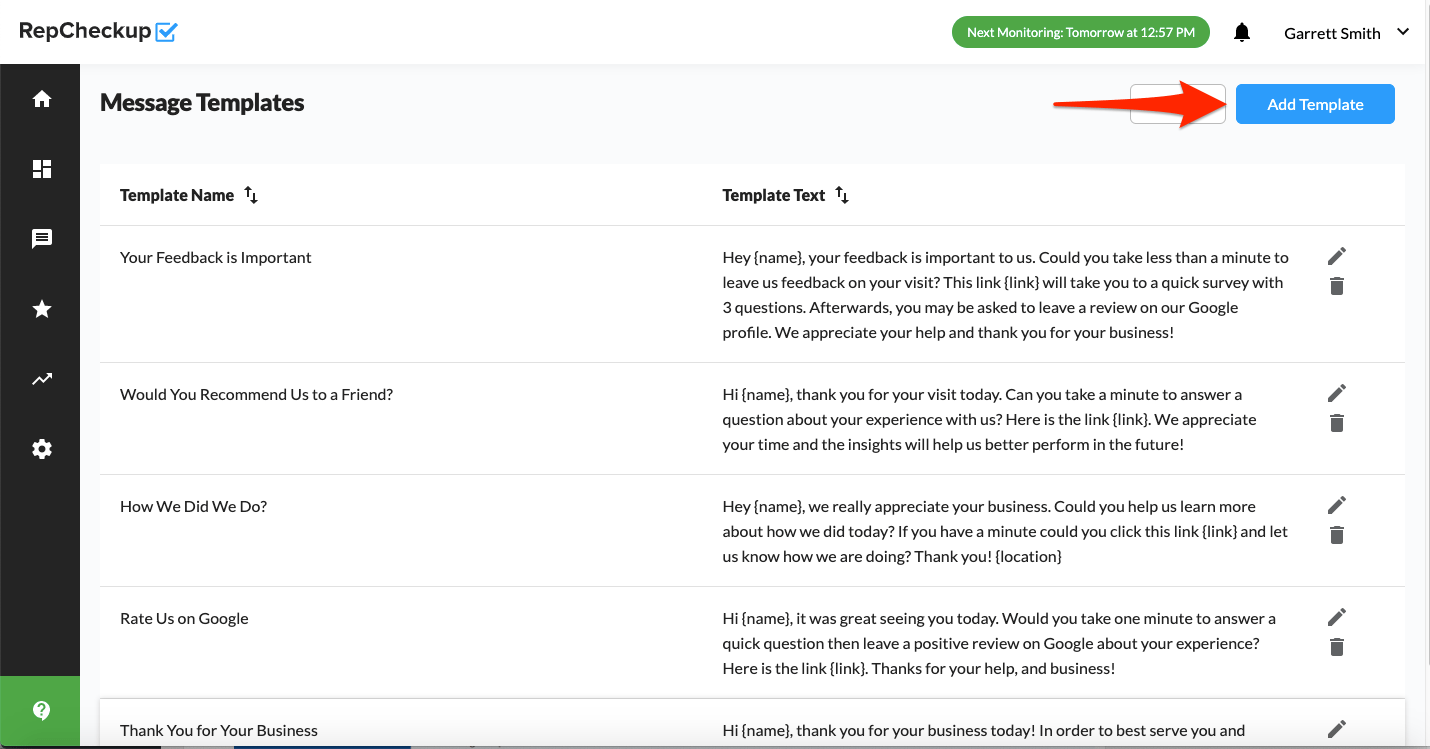Click the Help question mark icon
The width and height of the screenshot is (1430, 749).
pyautogui.click(x=41, y=711)
